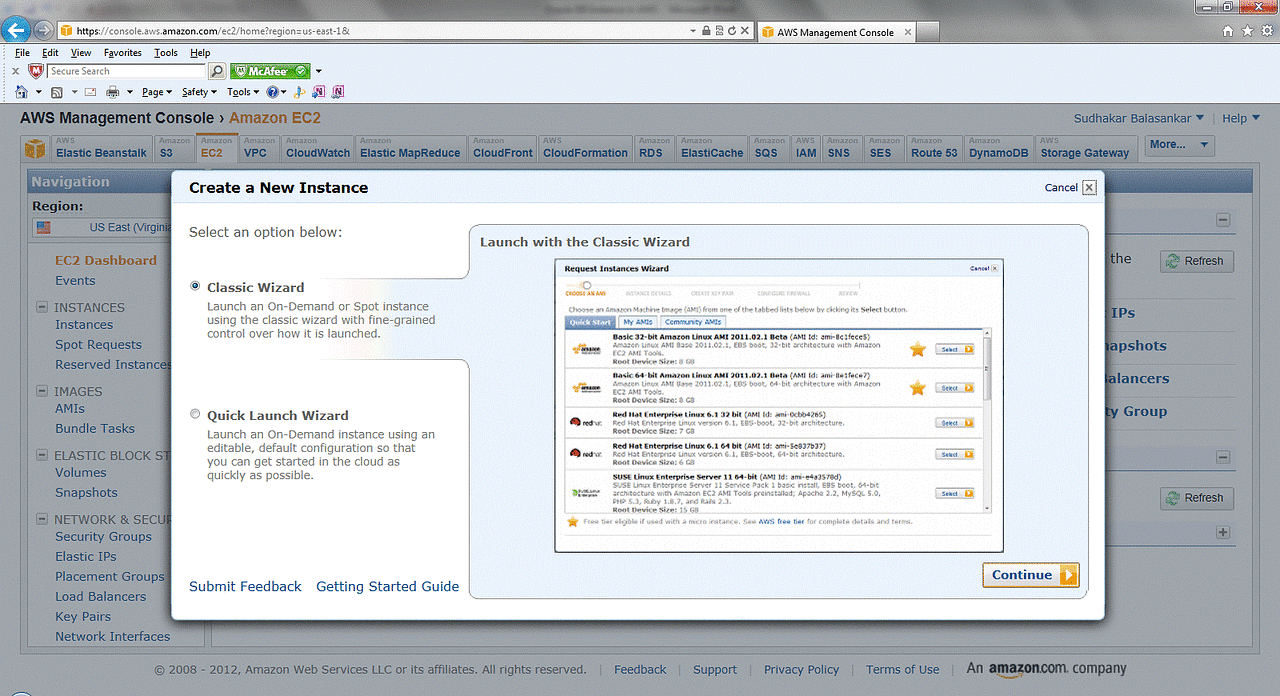Click the orange arrow on Continue button
Image resolution: width=1280 pixels, height=696 pixels.
coord(1068,575)
